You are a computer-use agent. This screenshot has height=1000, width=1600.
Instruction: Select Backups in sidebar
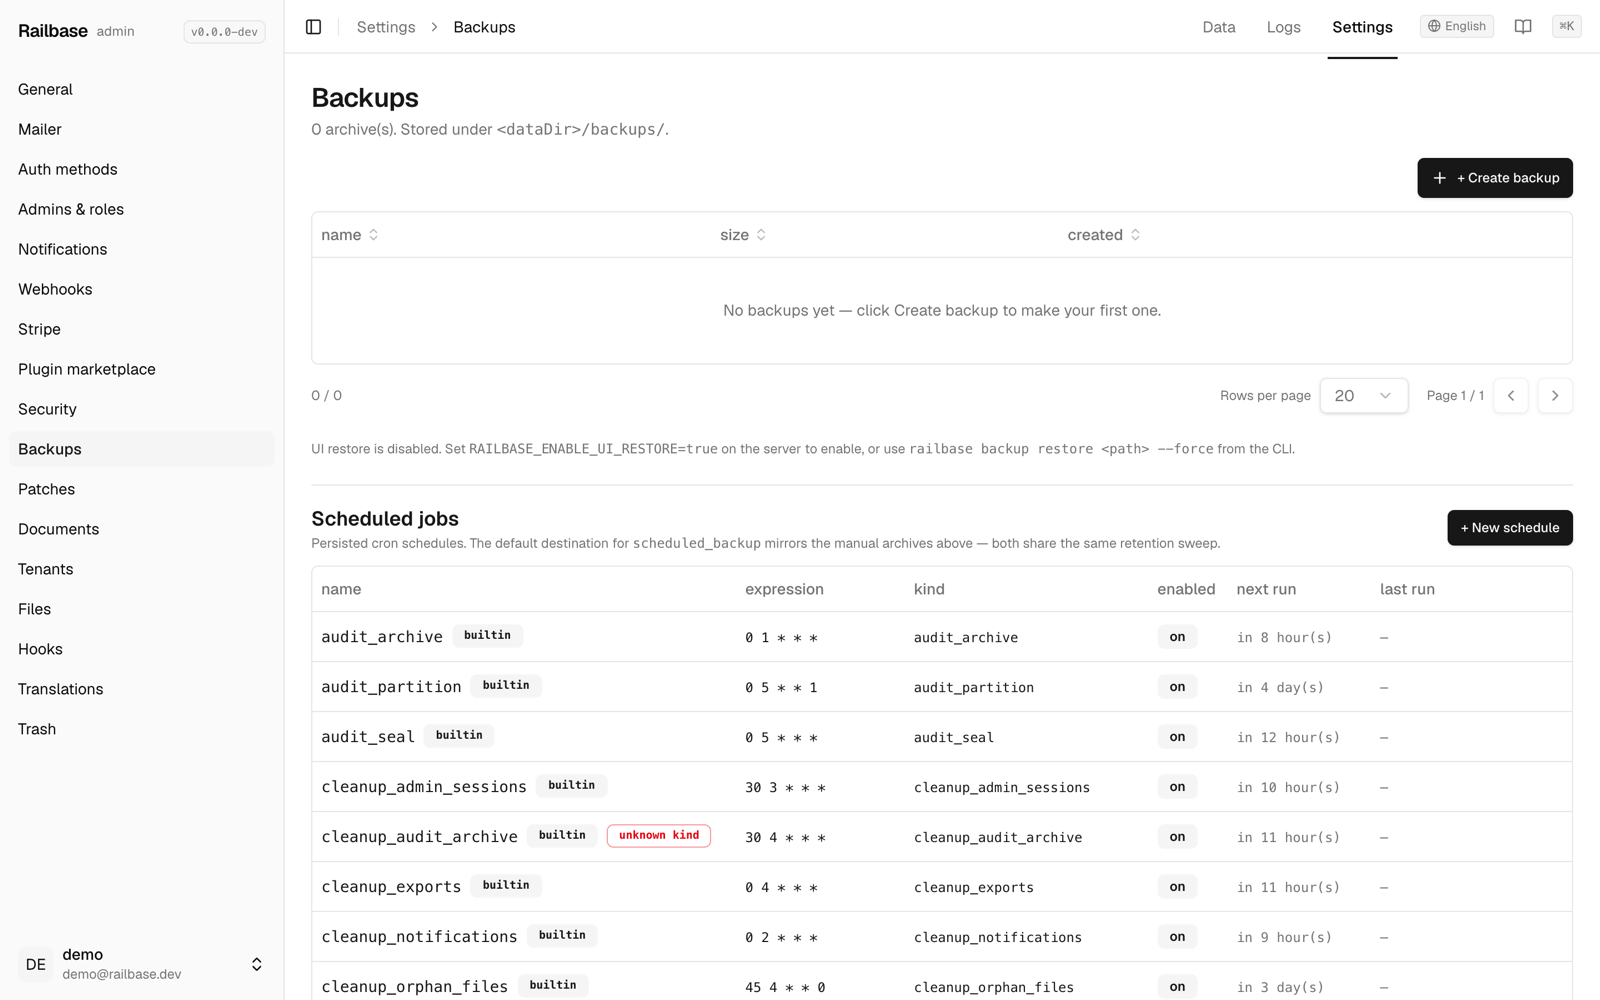tap(142, 449)
